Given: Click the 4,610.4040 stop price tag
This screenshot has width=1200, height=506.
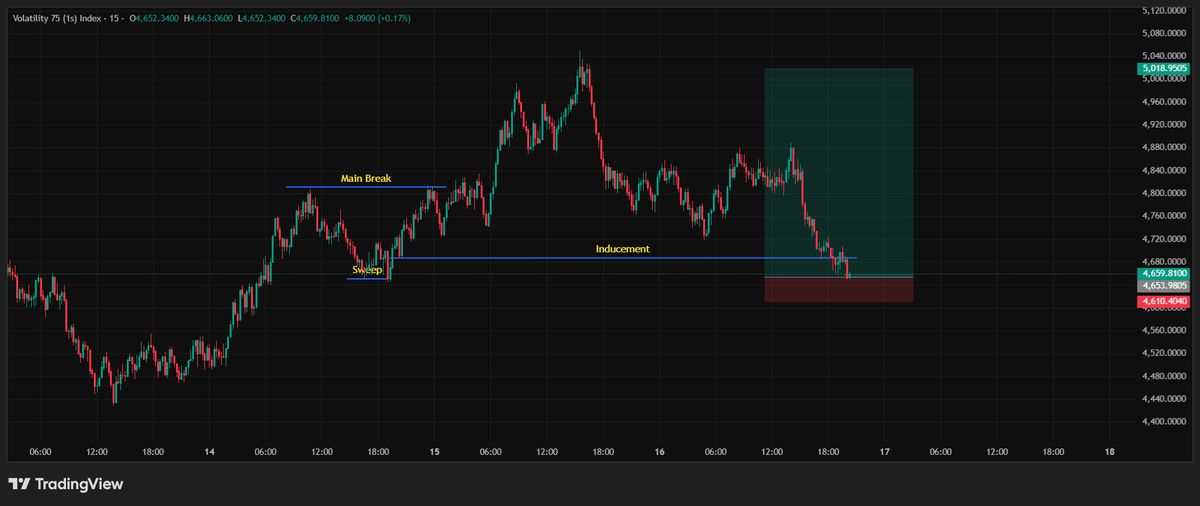Looking at the screenshot, I should [x=1163, y=301].
